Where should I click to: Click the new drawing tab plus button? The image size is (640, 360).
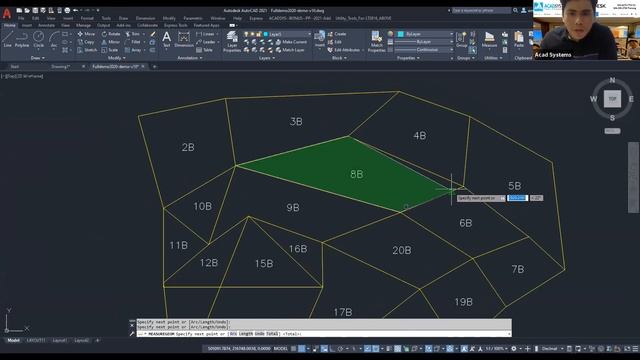pos(154,66)
